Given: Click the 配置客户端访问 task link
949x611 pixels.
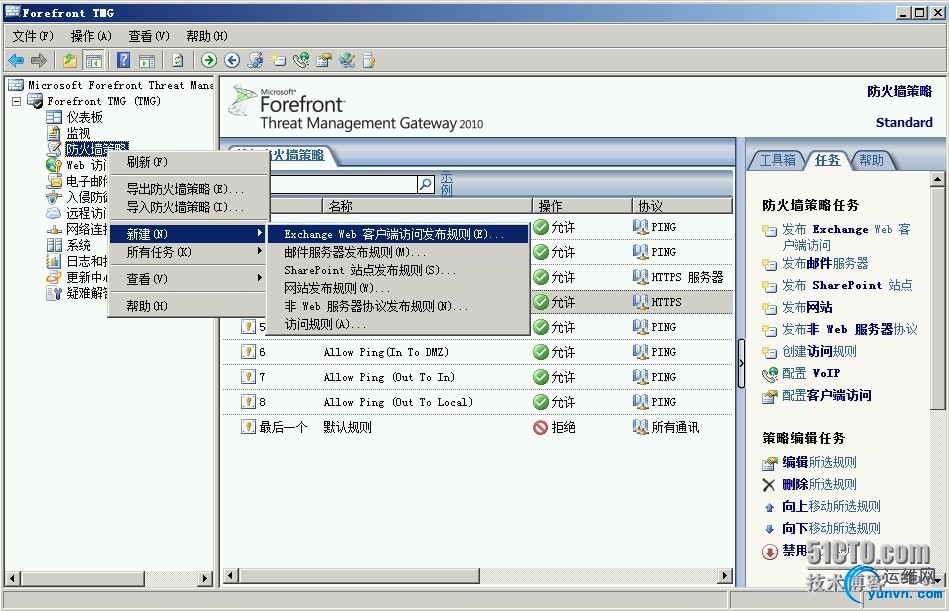Looking at the screenshot, I should click(x=827, y=396).
